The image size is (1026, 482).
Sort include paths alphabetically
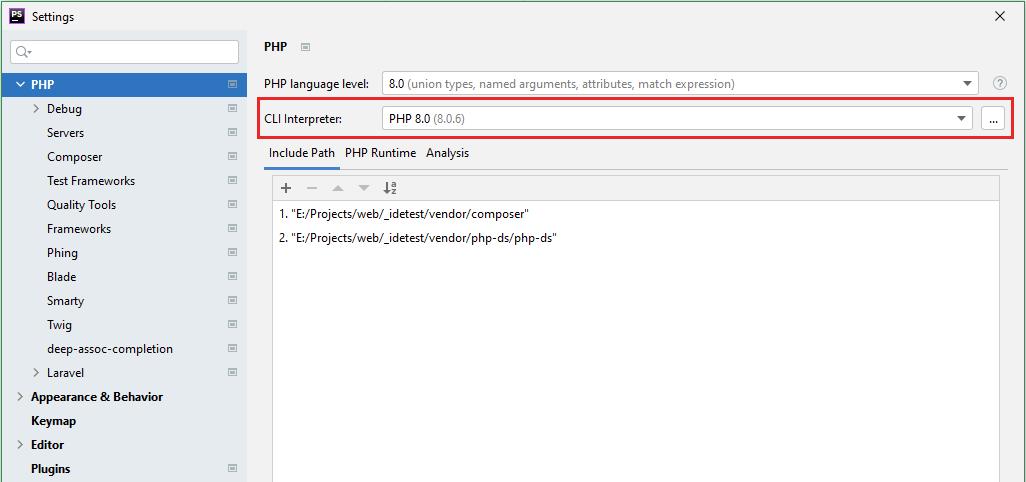(x=390, y=188)
